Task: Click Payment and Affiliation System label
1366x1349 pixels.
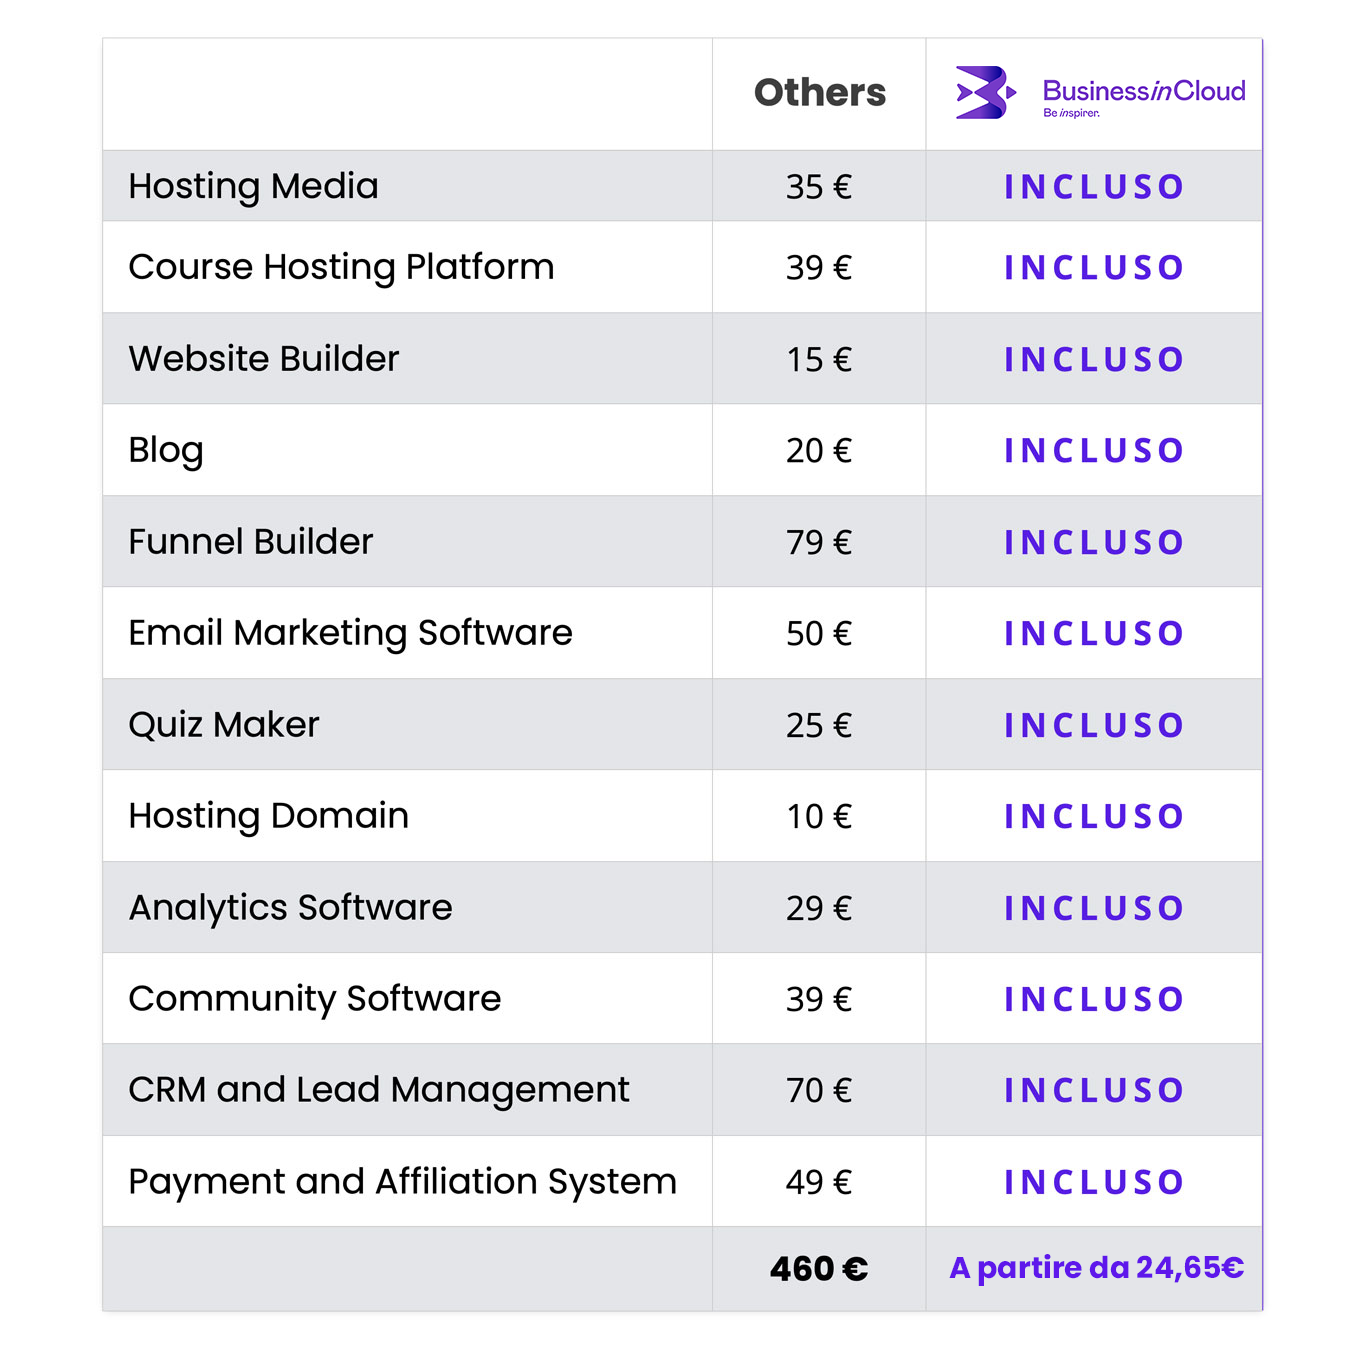Action: [x=403, y=1182]
